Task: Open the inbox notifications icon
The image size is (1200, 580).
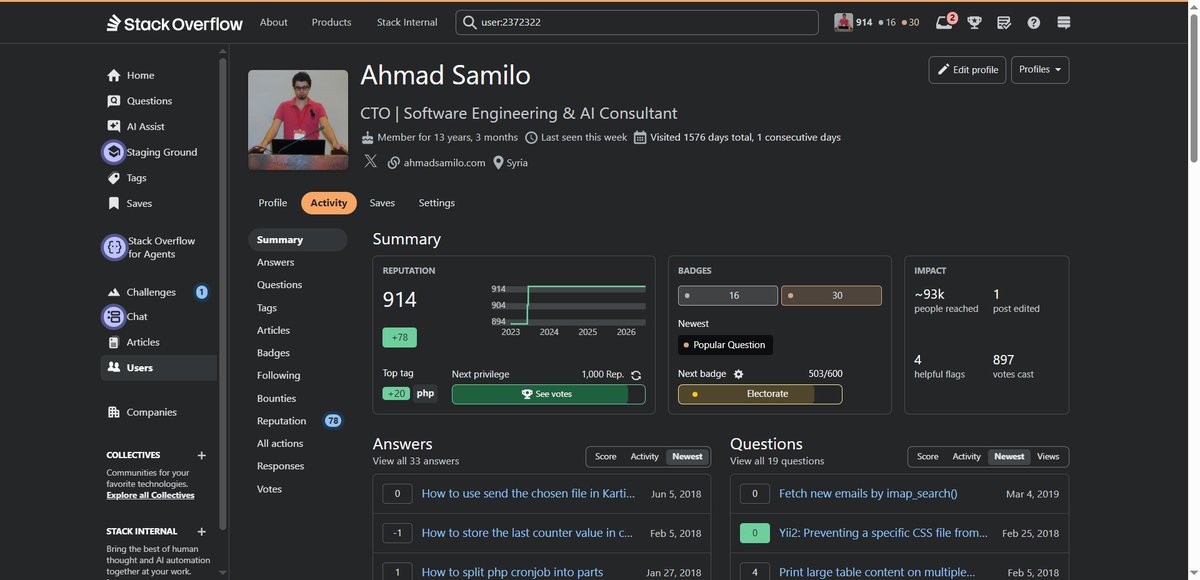Action: pyautogui.click(x=944, y=22)
